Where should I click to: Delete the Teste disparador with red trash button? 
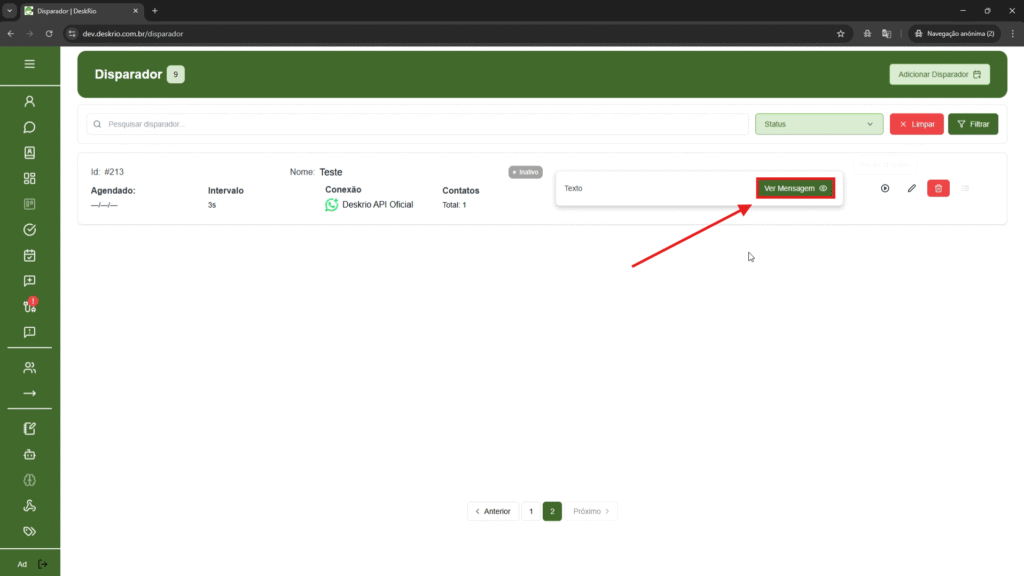(938, 188)
